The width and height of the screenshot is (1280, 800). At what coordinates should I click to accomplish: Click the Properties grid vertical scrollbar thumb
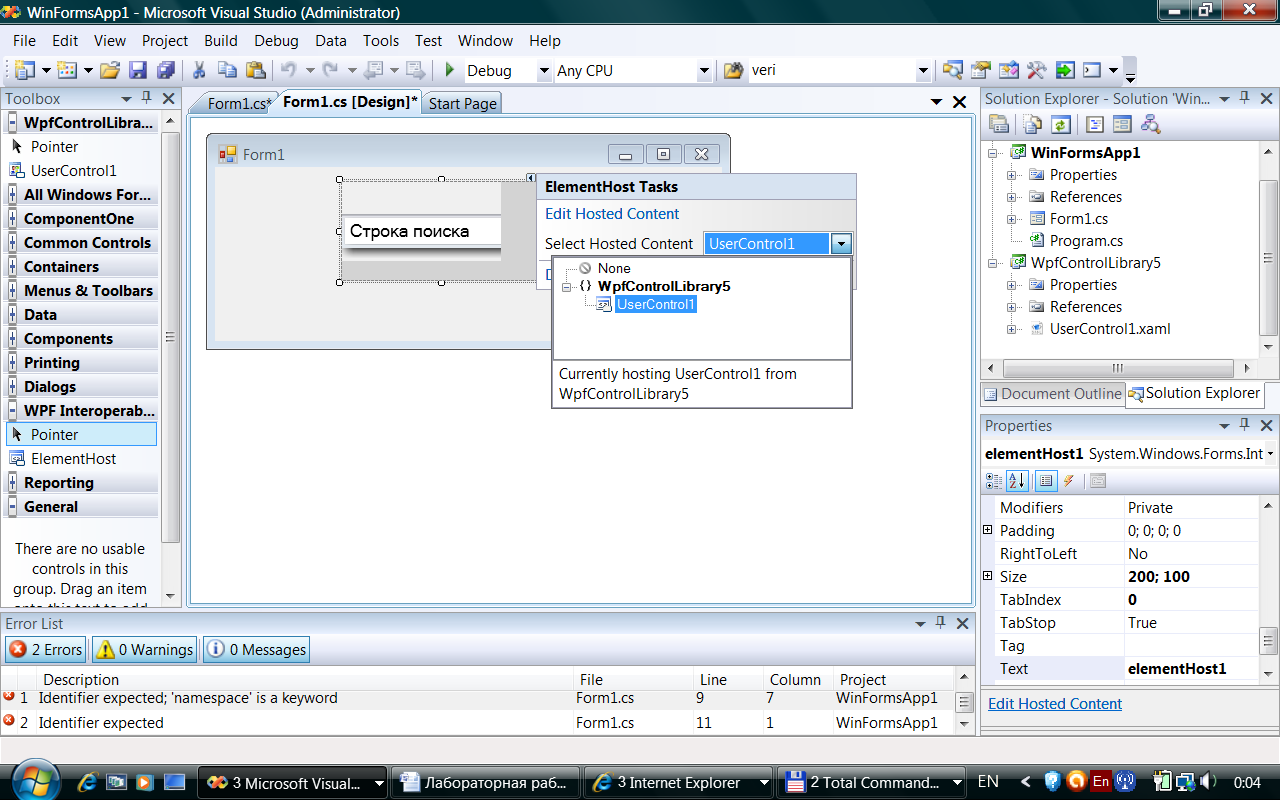[1268, 640]
